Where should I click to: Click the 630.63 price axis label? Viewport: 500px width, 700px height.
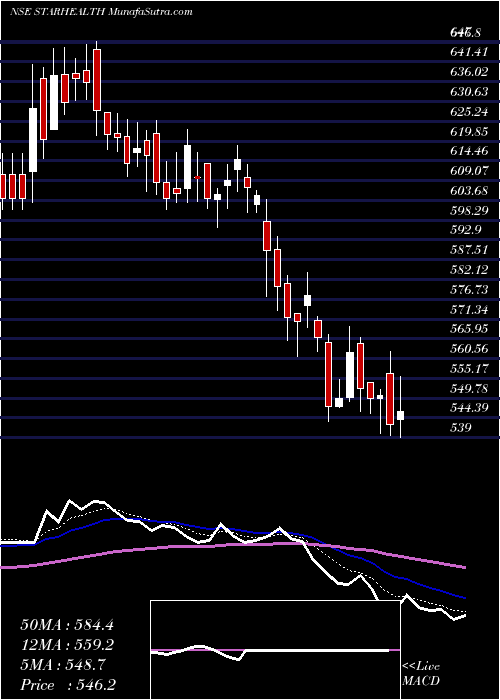[470, 92]
